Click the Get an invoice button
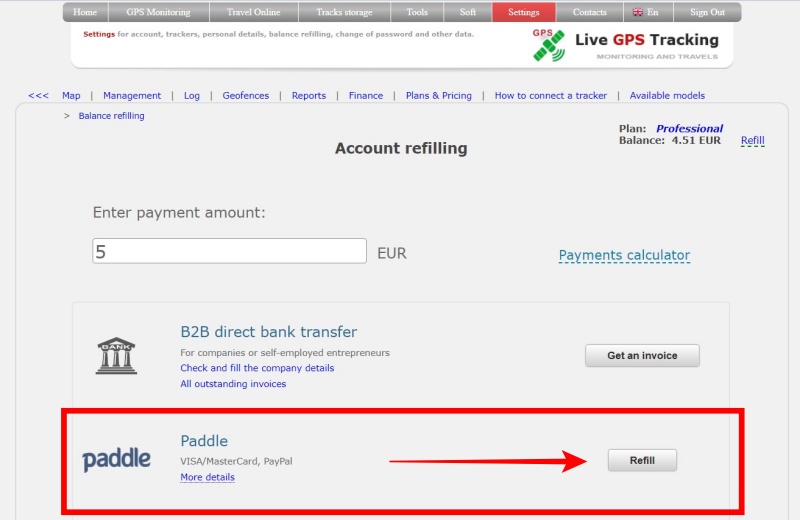Viewport: 800px width, 520px height. tap(642, 355)
